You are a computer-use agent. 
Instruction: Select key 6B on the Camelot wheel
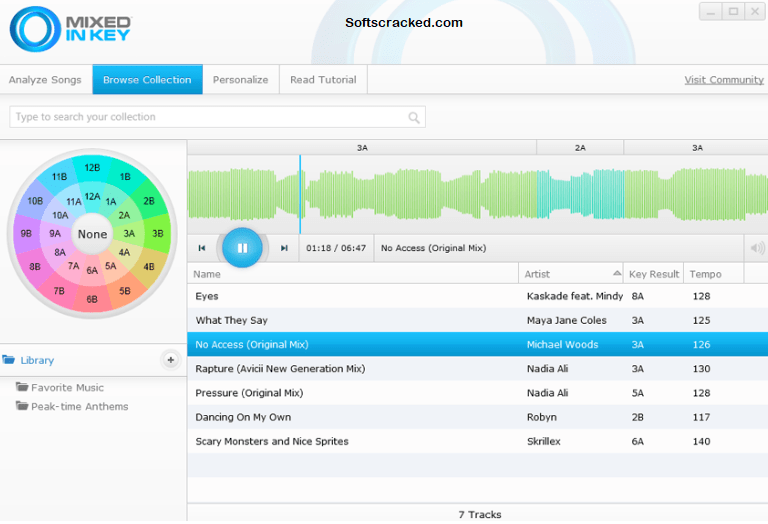92,299
